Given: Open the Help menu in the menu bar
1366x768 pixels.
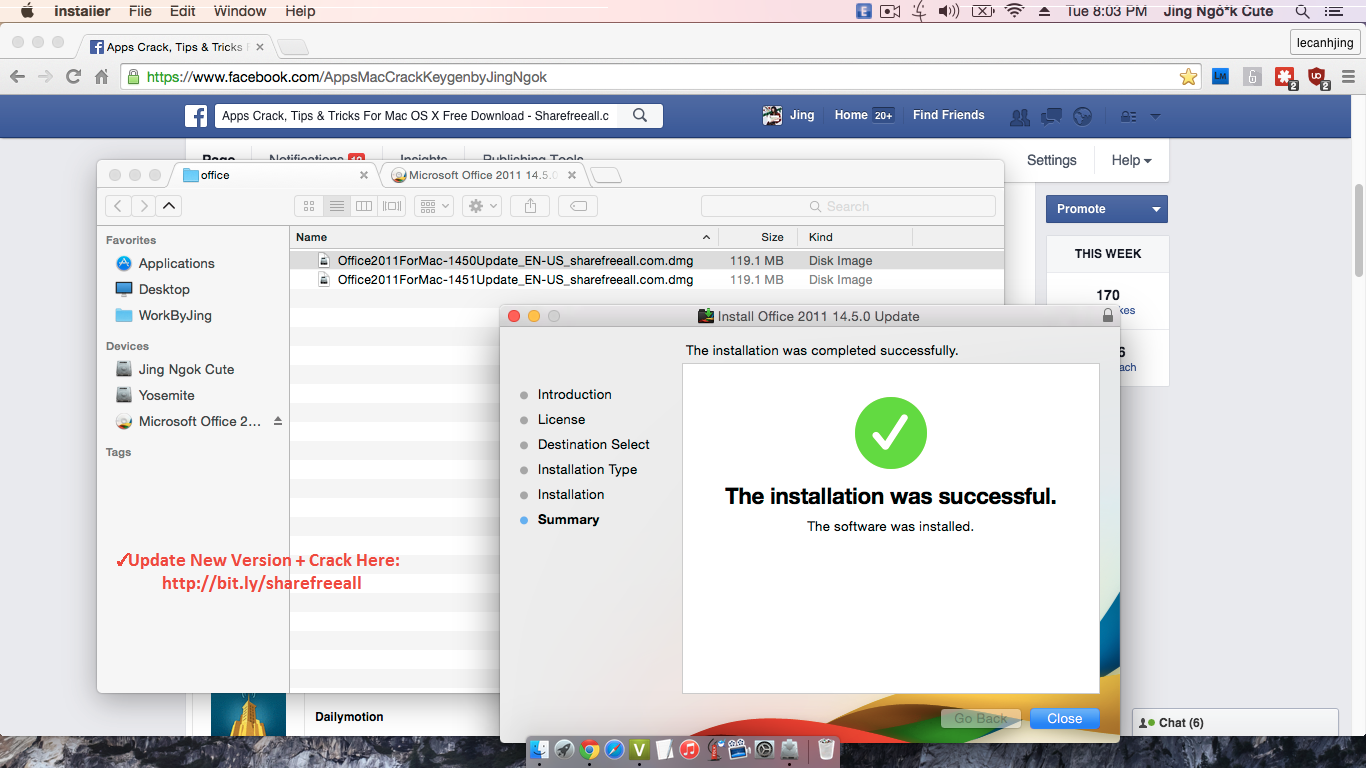Looking at the screenshot, I should click(300, 12).
